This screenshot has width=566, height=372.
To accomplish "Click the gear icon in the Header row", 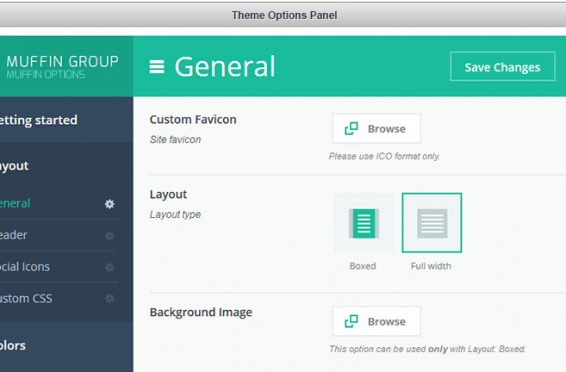I will click(x=110, y=236).
